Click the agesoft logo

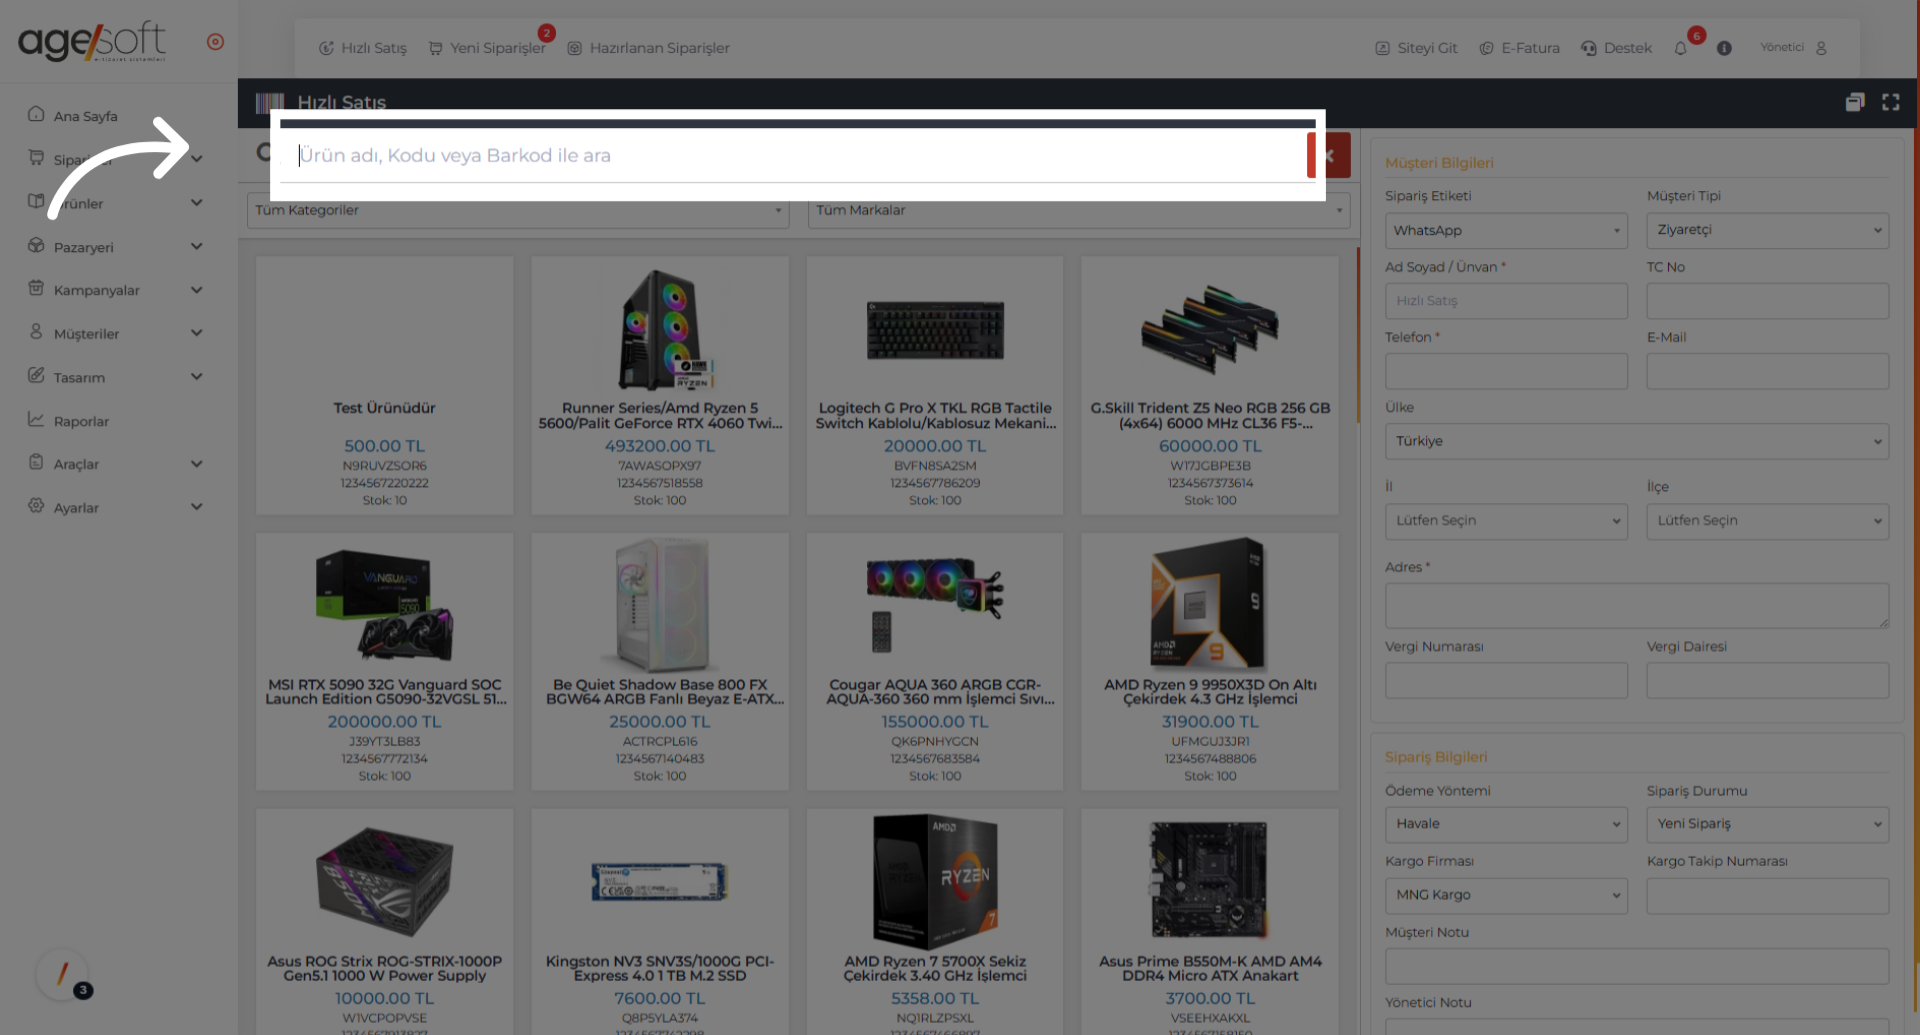92,42
